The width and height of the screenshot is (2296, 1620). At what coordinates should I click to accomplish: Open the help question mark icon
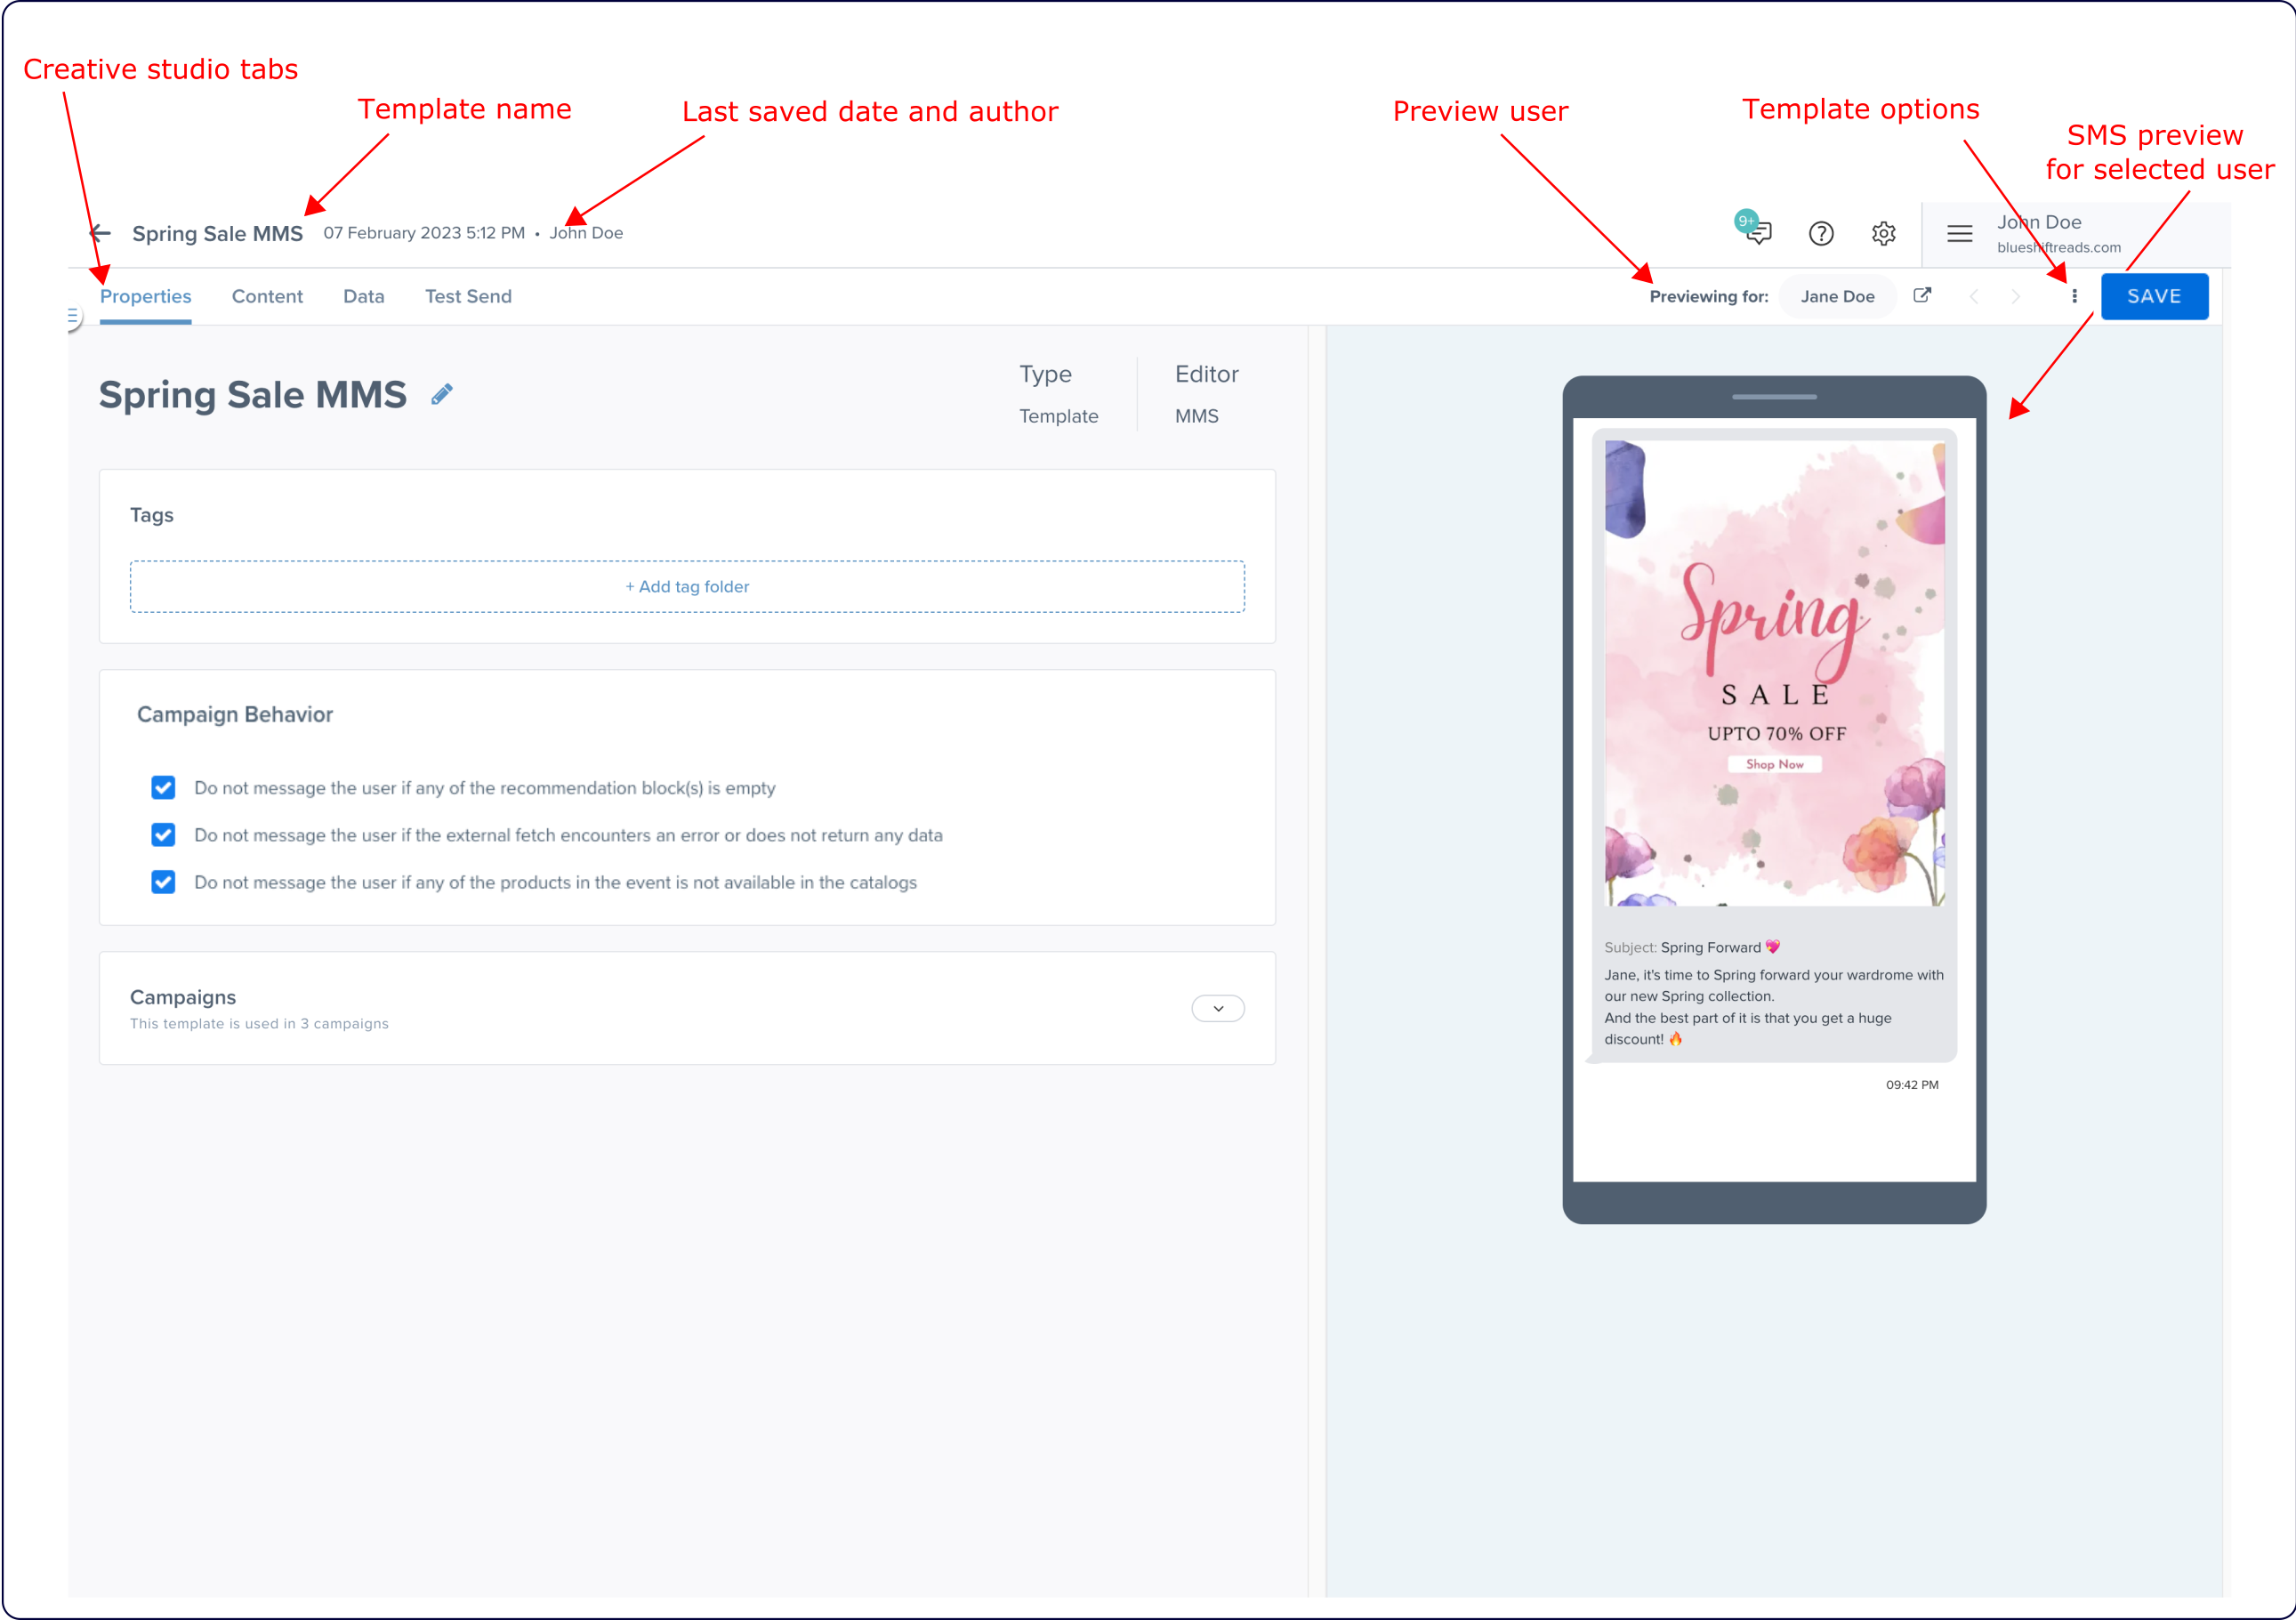1820,233
